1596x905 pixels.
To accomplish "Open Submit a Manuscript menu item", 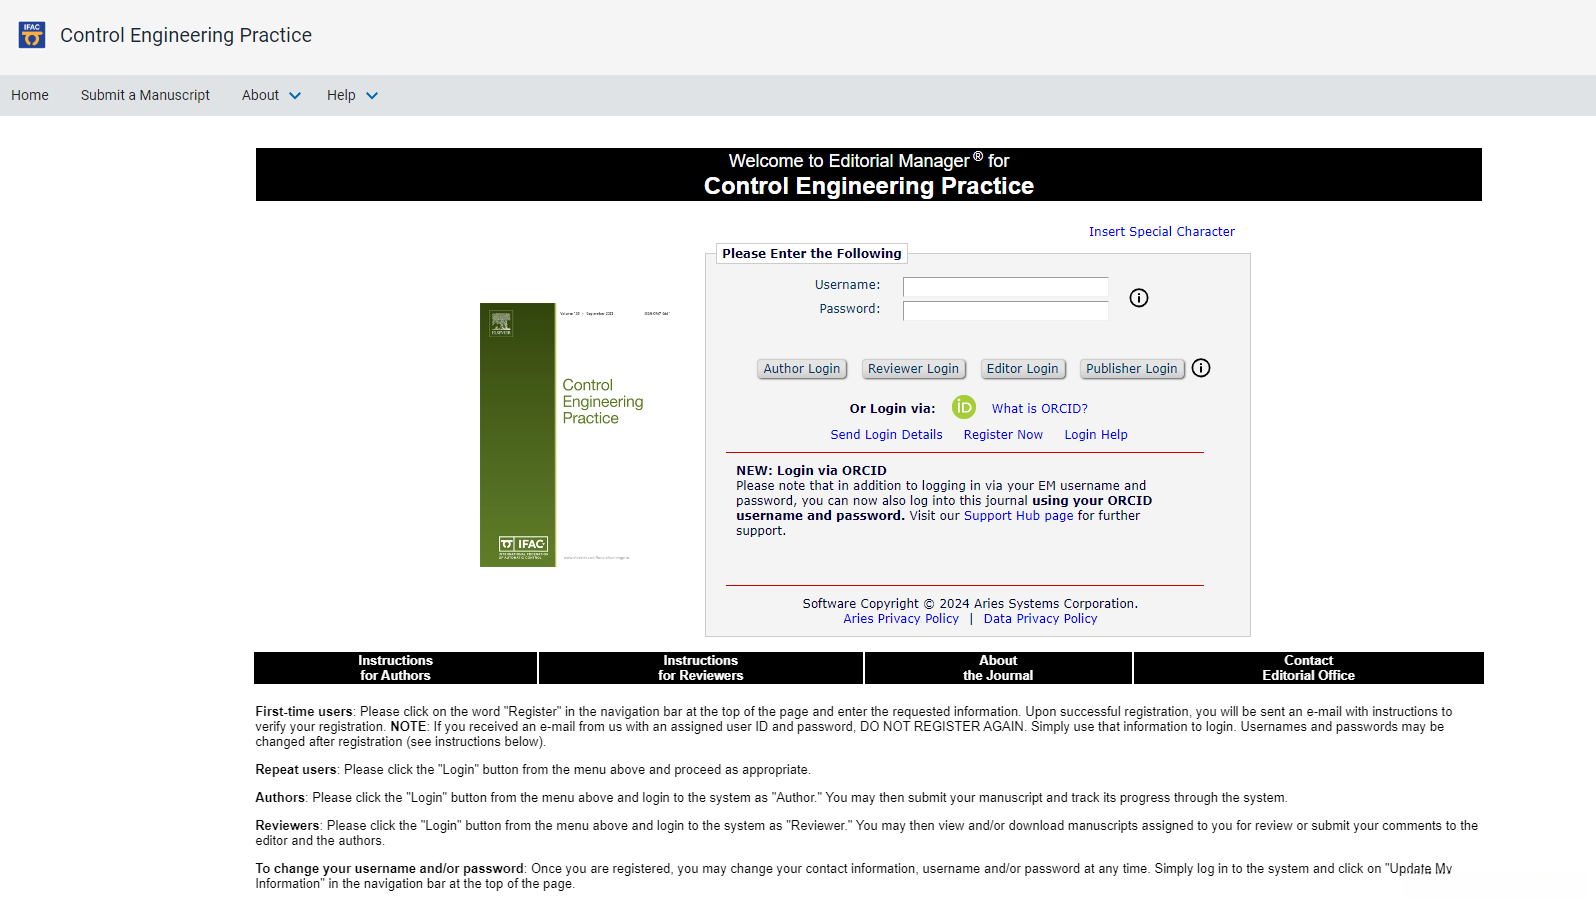I will click(x=145, y=95).
